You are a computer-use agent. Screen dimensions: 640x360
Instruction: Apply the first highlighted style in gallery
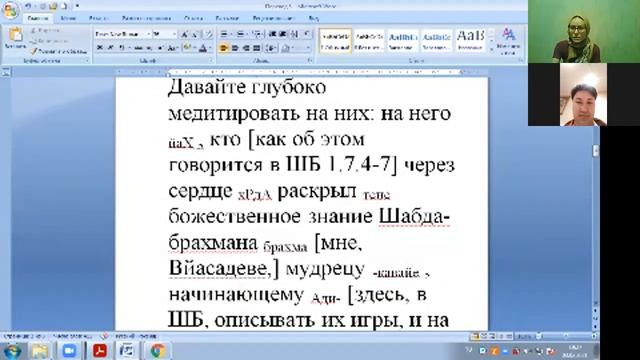pos(335,41)
